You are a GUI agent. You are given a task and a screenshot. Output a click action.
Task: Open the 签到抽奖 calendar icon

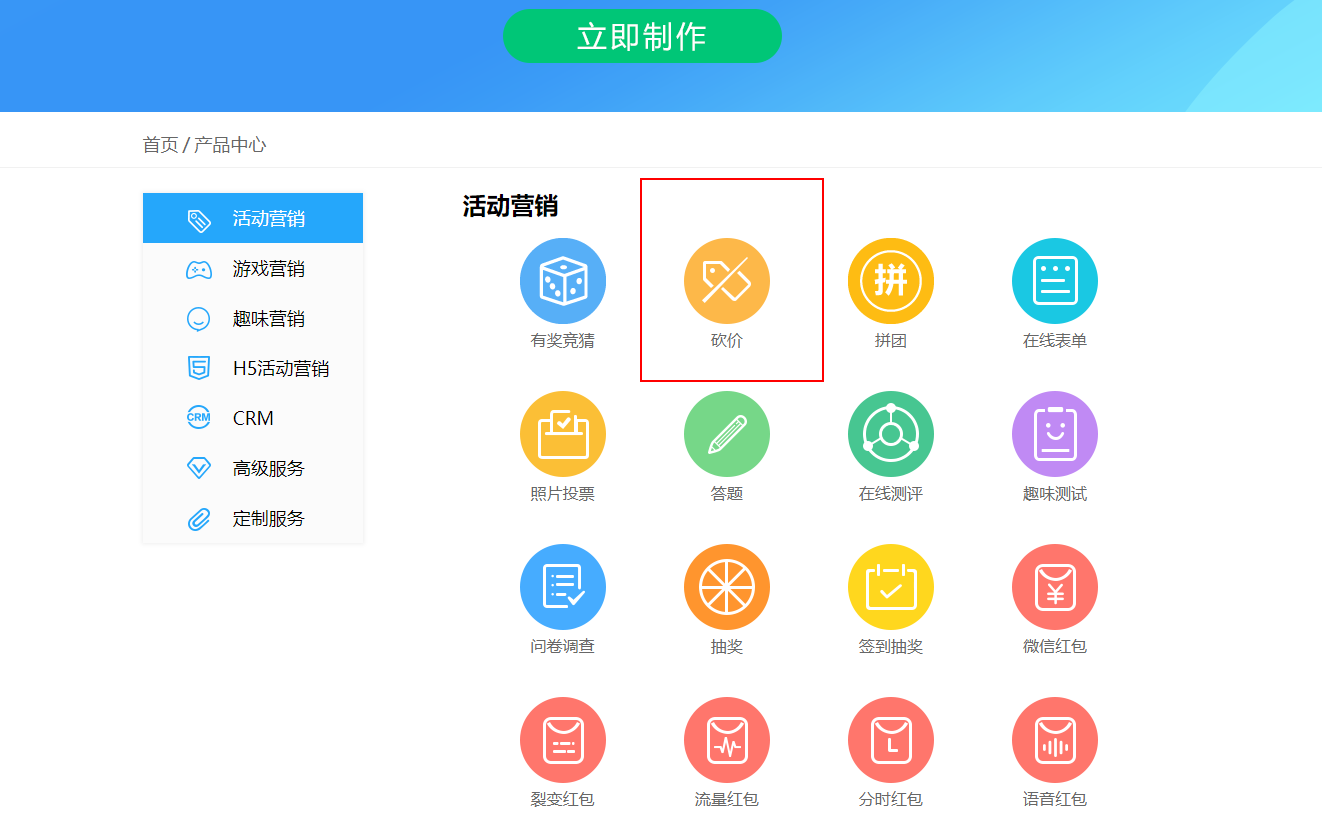click(891, 587)
